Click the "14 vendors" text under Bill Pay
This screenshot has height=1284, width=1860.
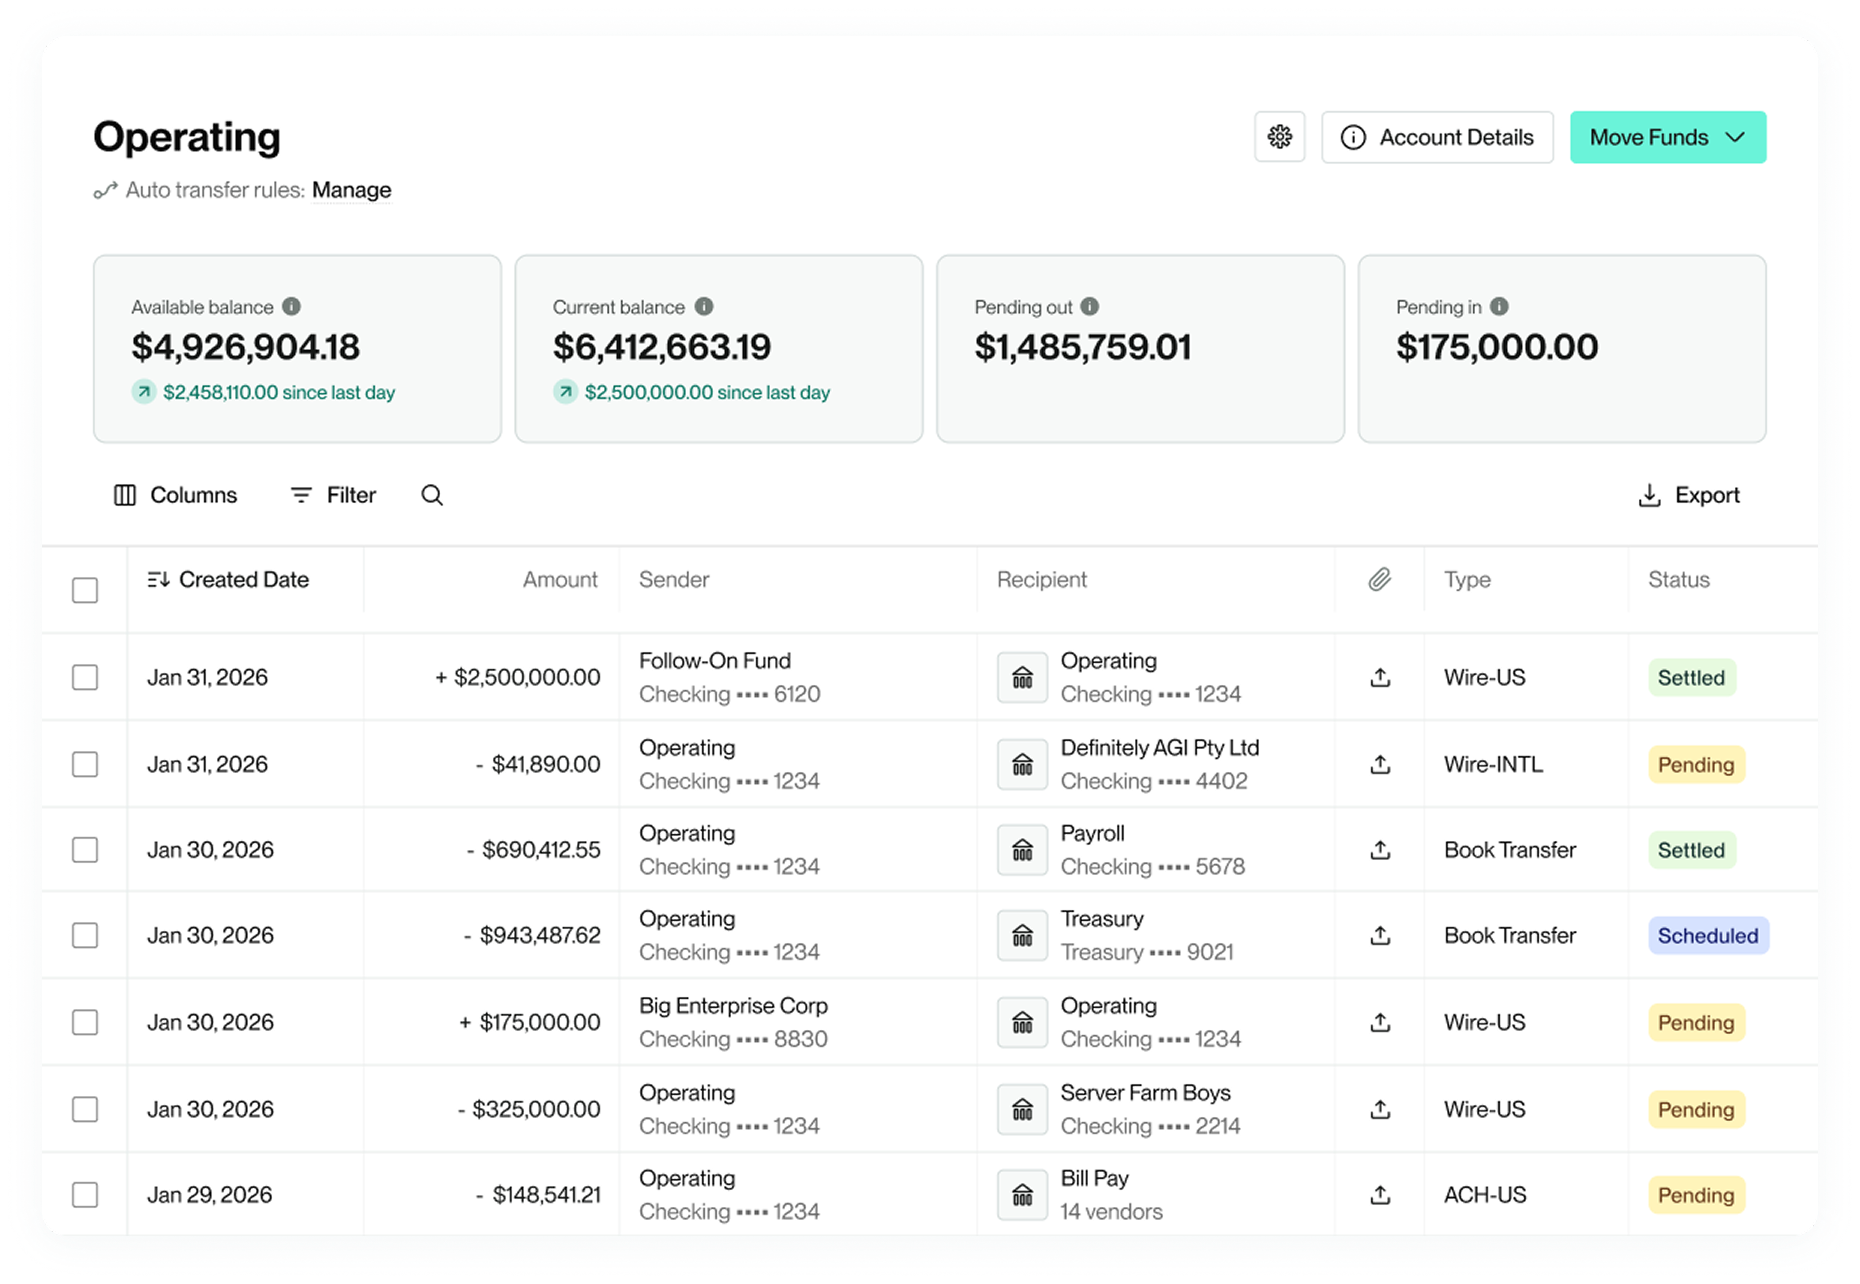1111,1211
